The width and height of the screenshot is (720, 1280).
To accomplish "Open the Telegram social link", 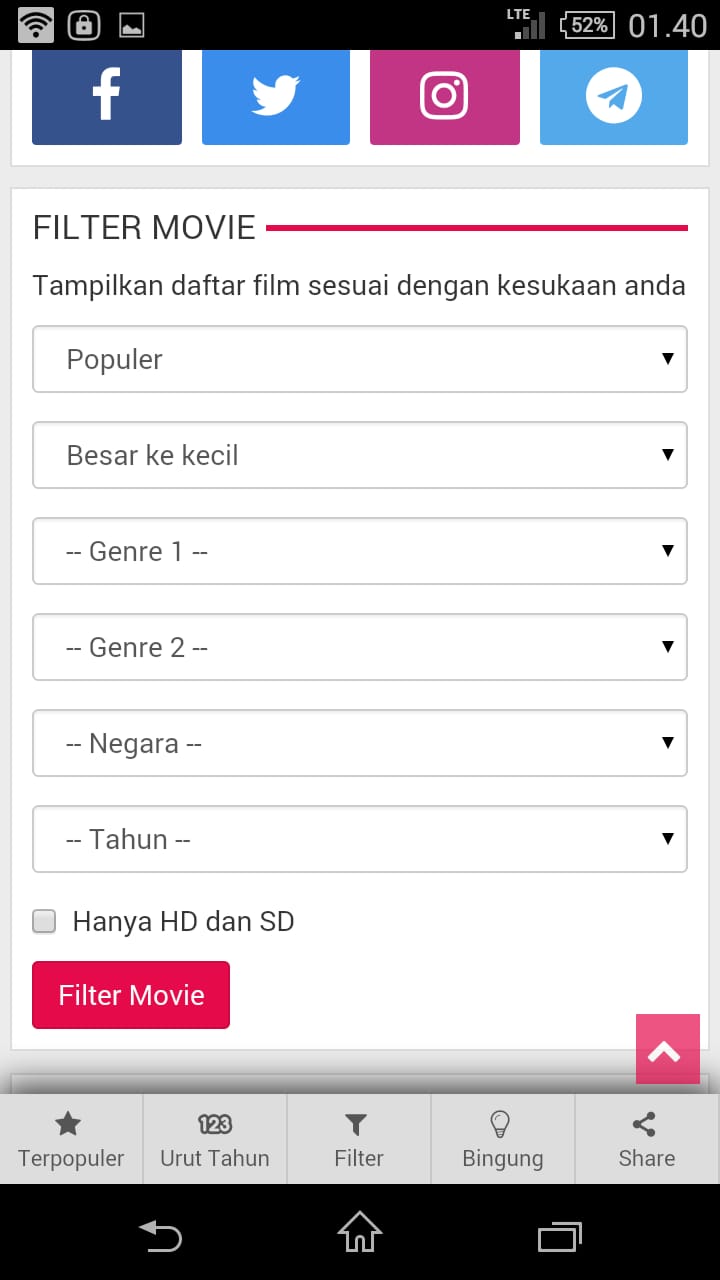I will pos(614,97).
